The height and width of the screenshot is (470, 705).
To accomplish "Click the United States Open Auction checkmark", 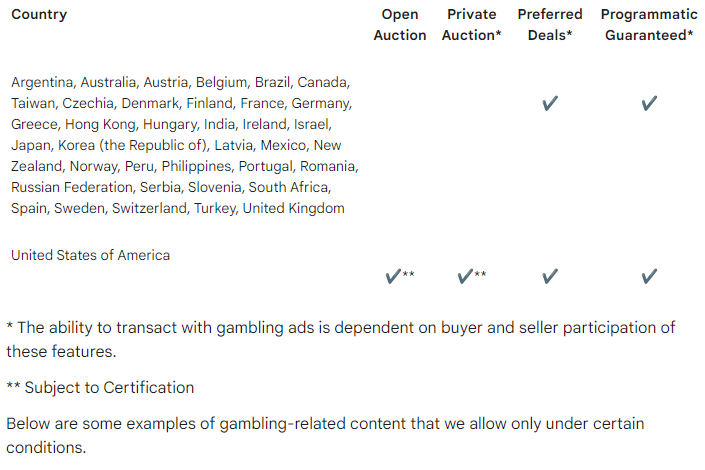I will click(x=393, y=277).
